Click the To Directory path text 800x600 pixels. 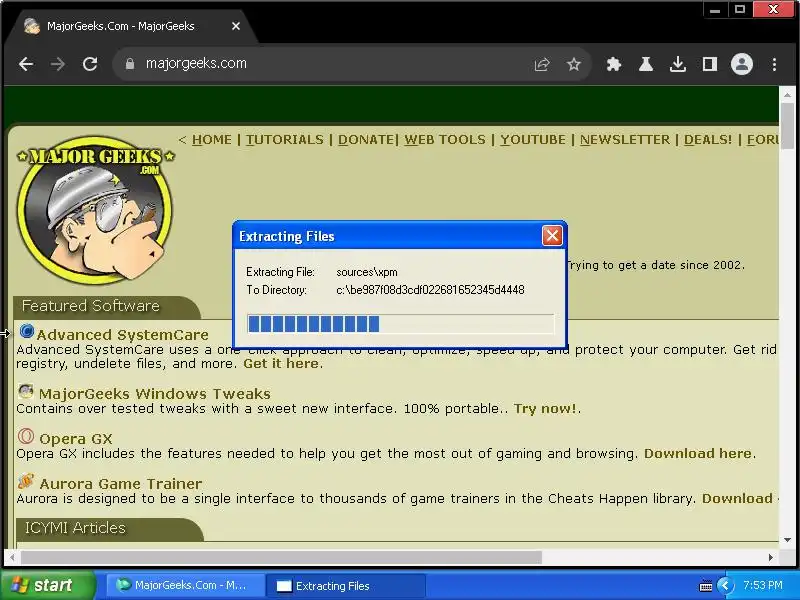pos(430,290)
